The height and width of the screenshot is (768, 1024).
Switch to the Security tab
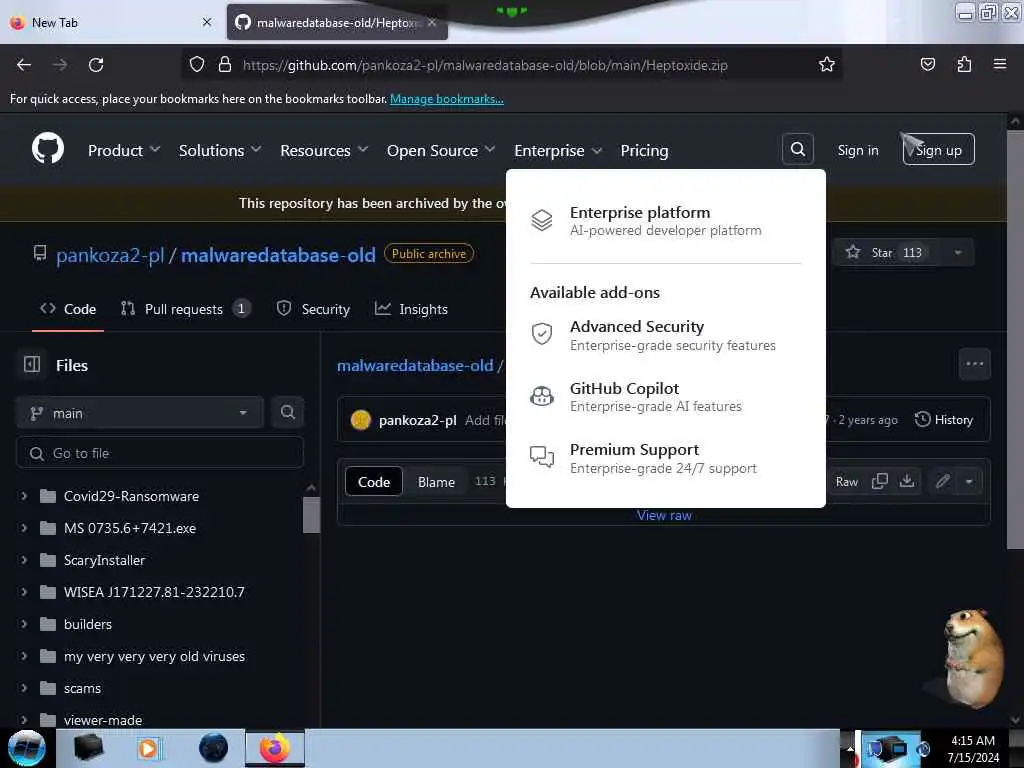pos(313,309)
